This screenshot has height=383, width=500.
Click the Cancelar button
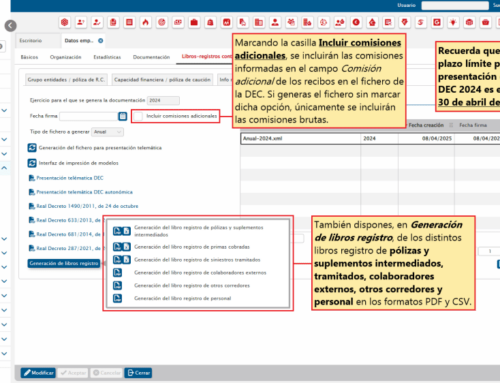click(x=106, y=373)
